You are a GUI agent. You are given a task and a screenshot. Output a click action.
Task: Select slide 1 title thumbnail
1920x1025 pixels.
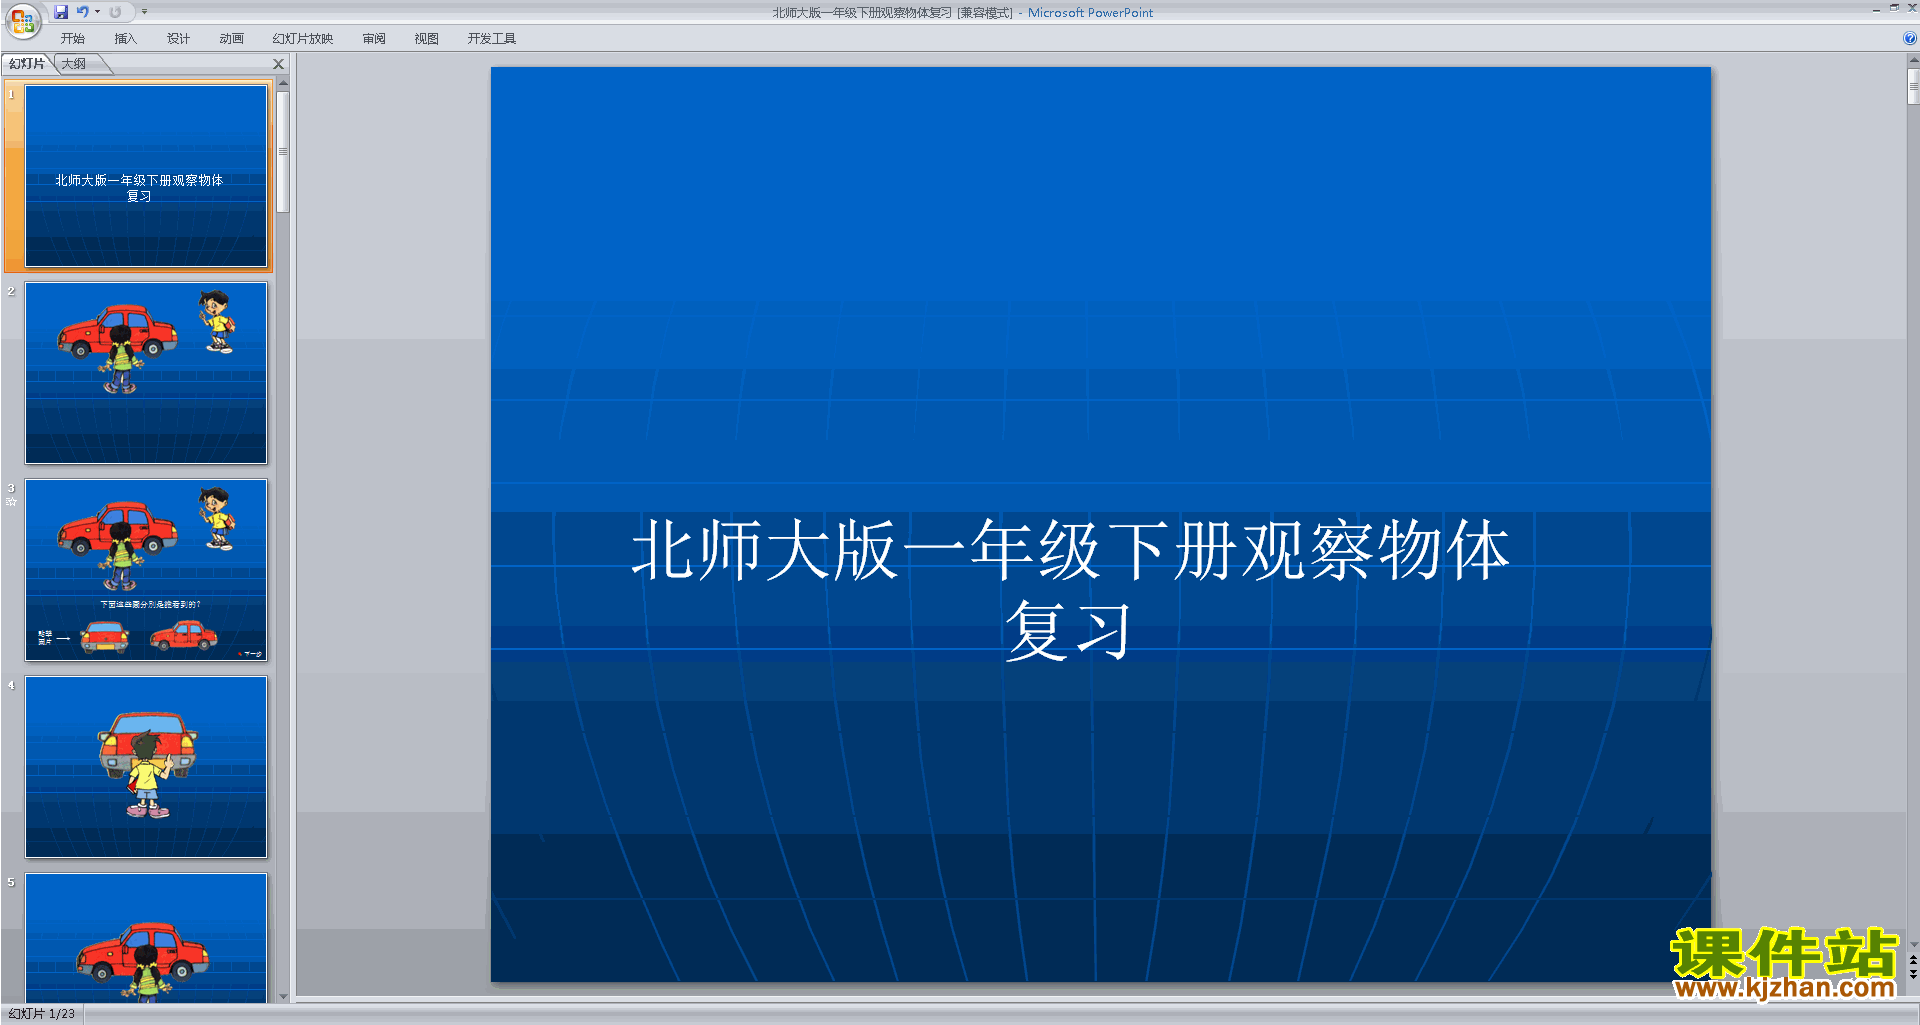pyautogui.click(x=146, y=176)
